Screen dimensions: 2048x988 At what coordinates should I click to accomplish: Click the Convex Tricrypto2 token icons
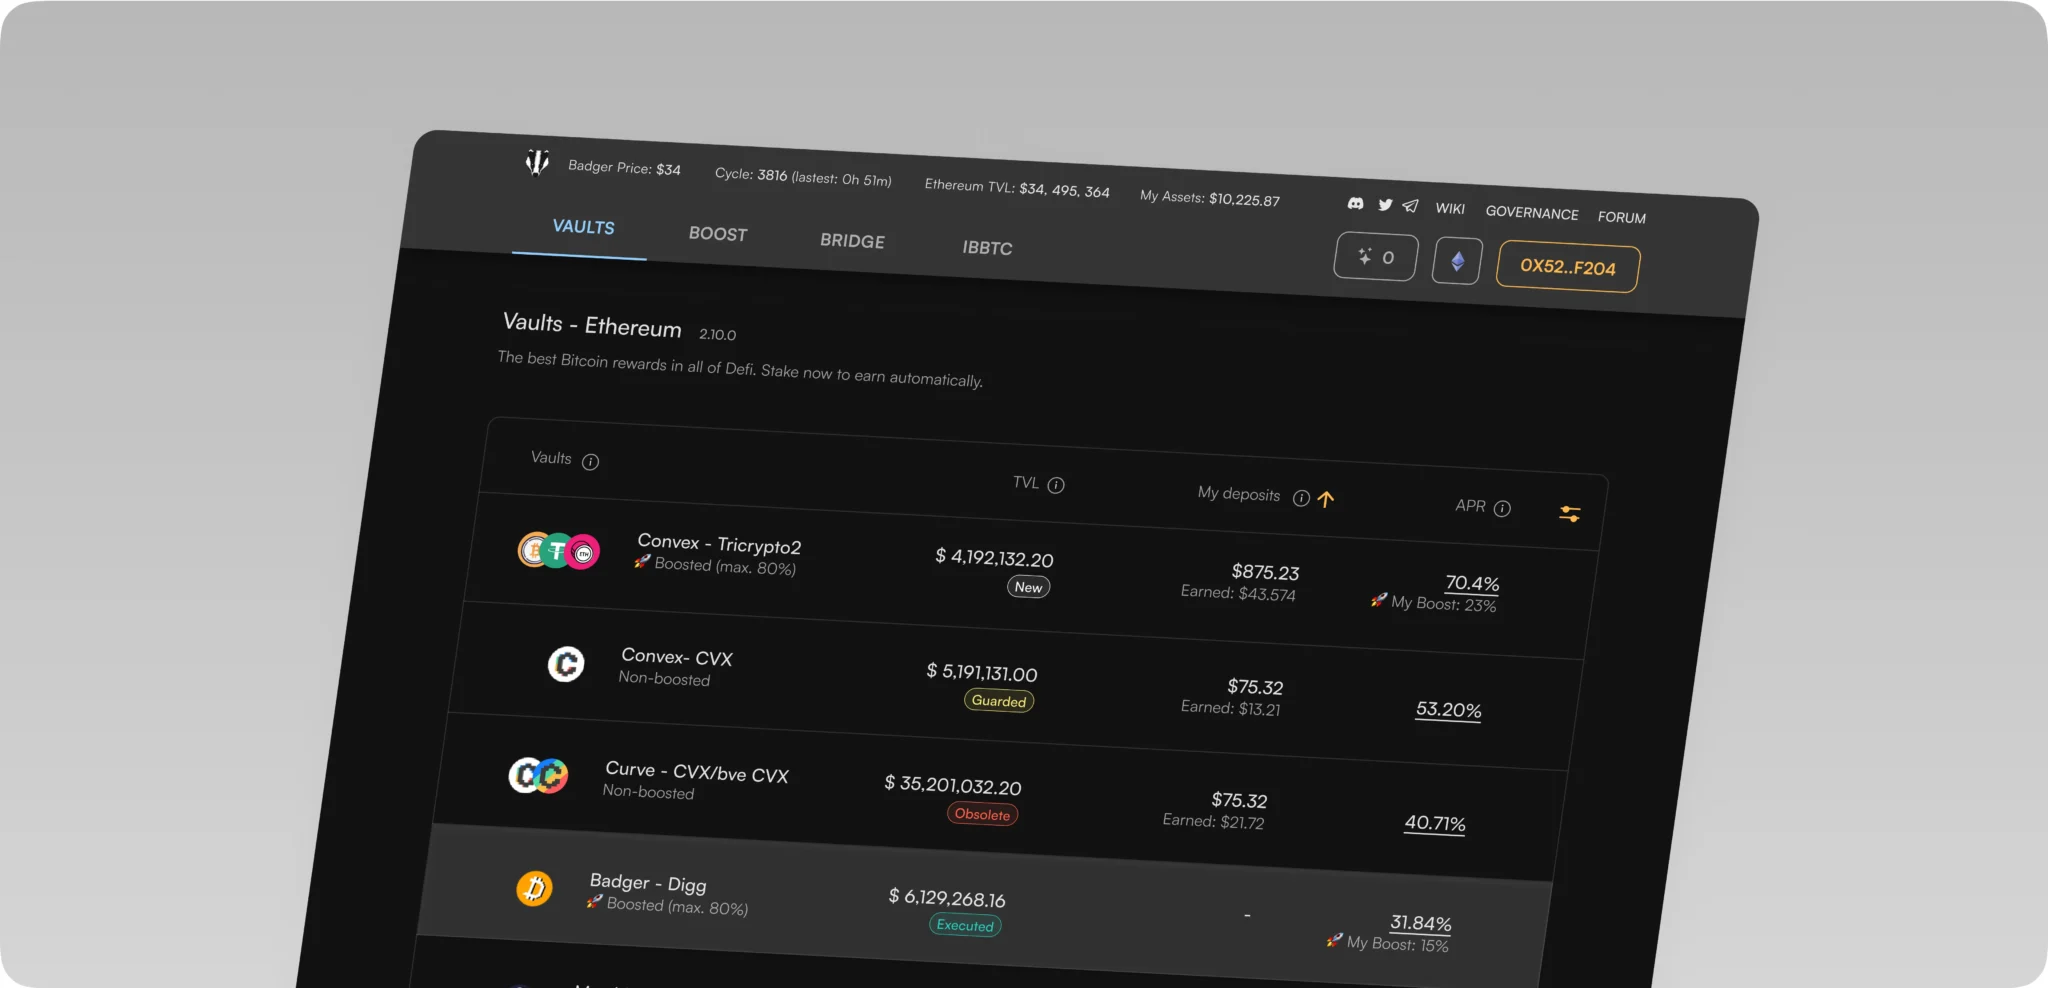(558, 550)
